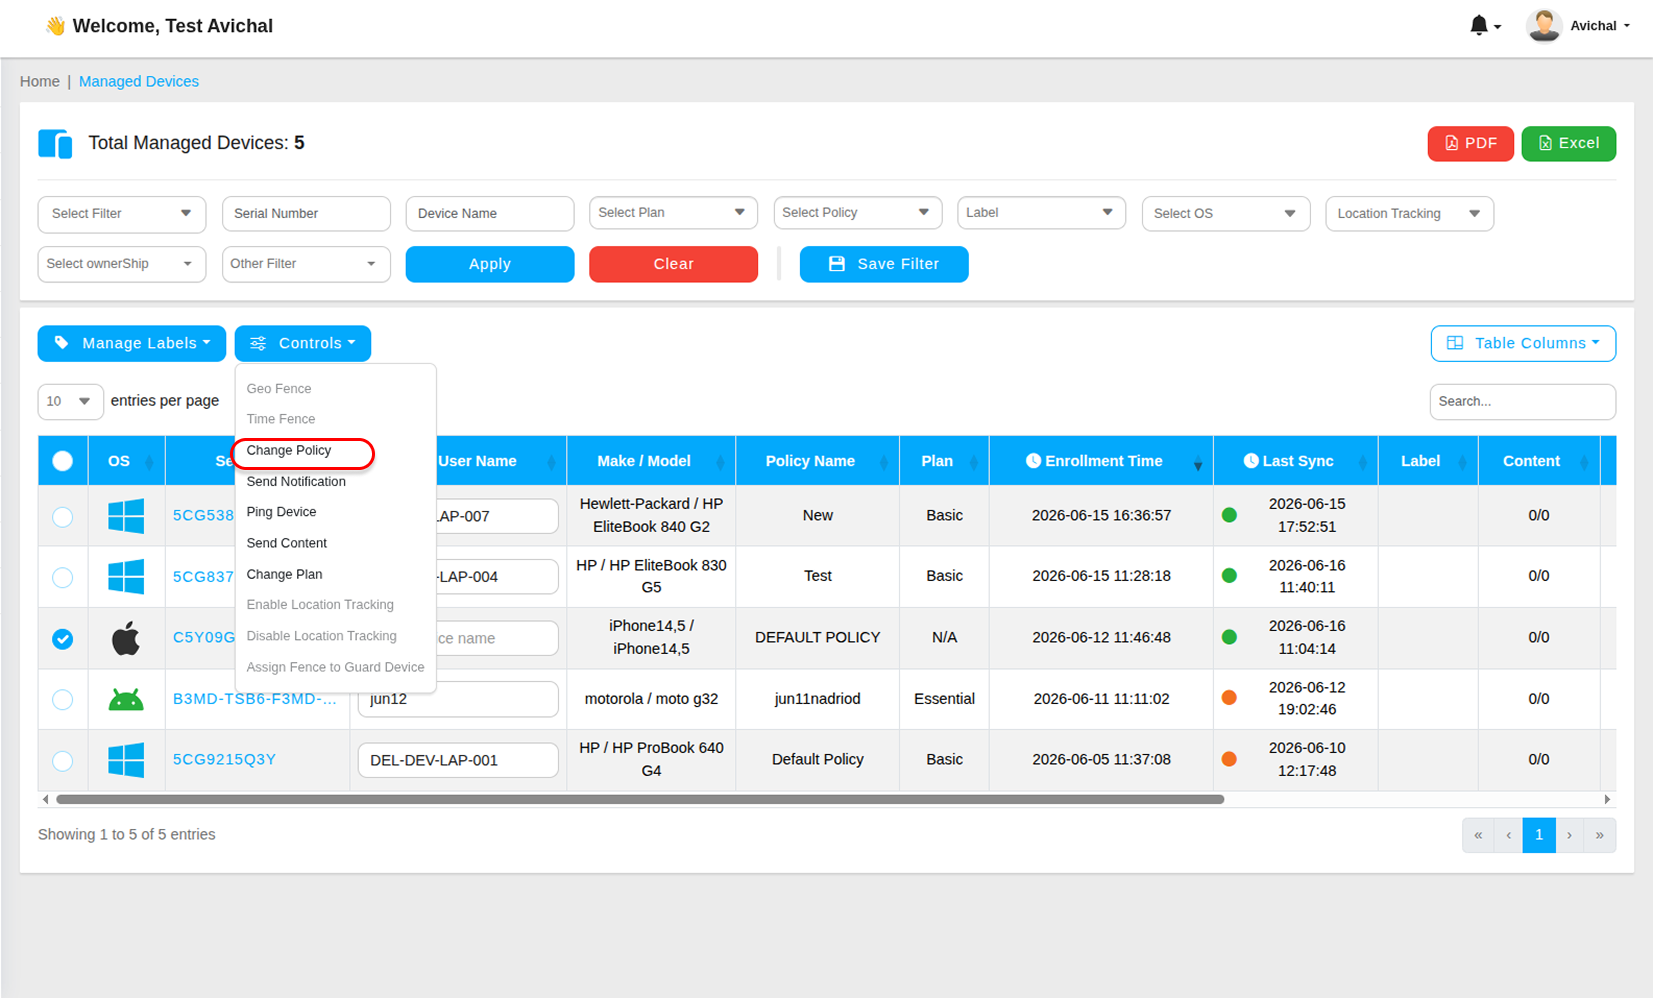Click the Apple OS icon in device row
Screen dimensions: 1653x998
[x=126, y=638]
